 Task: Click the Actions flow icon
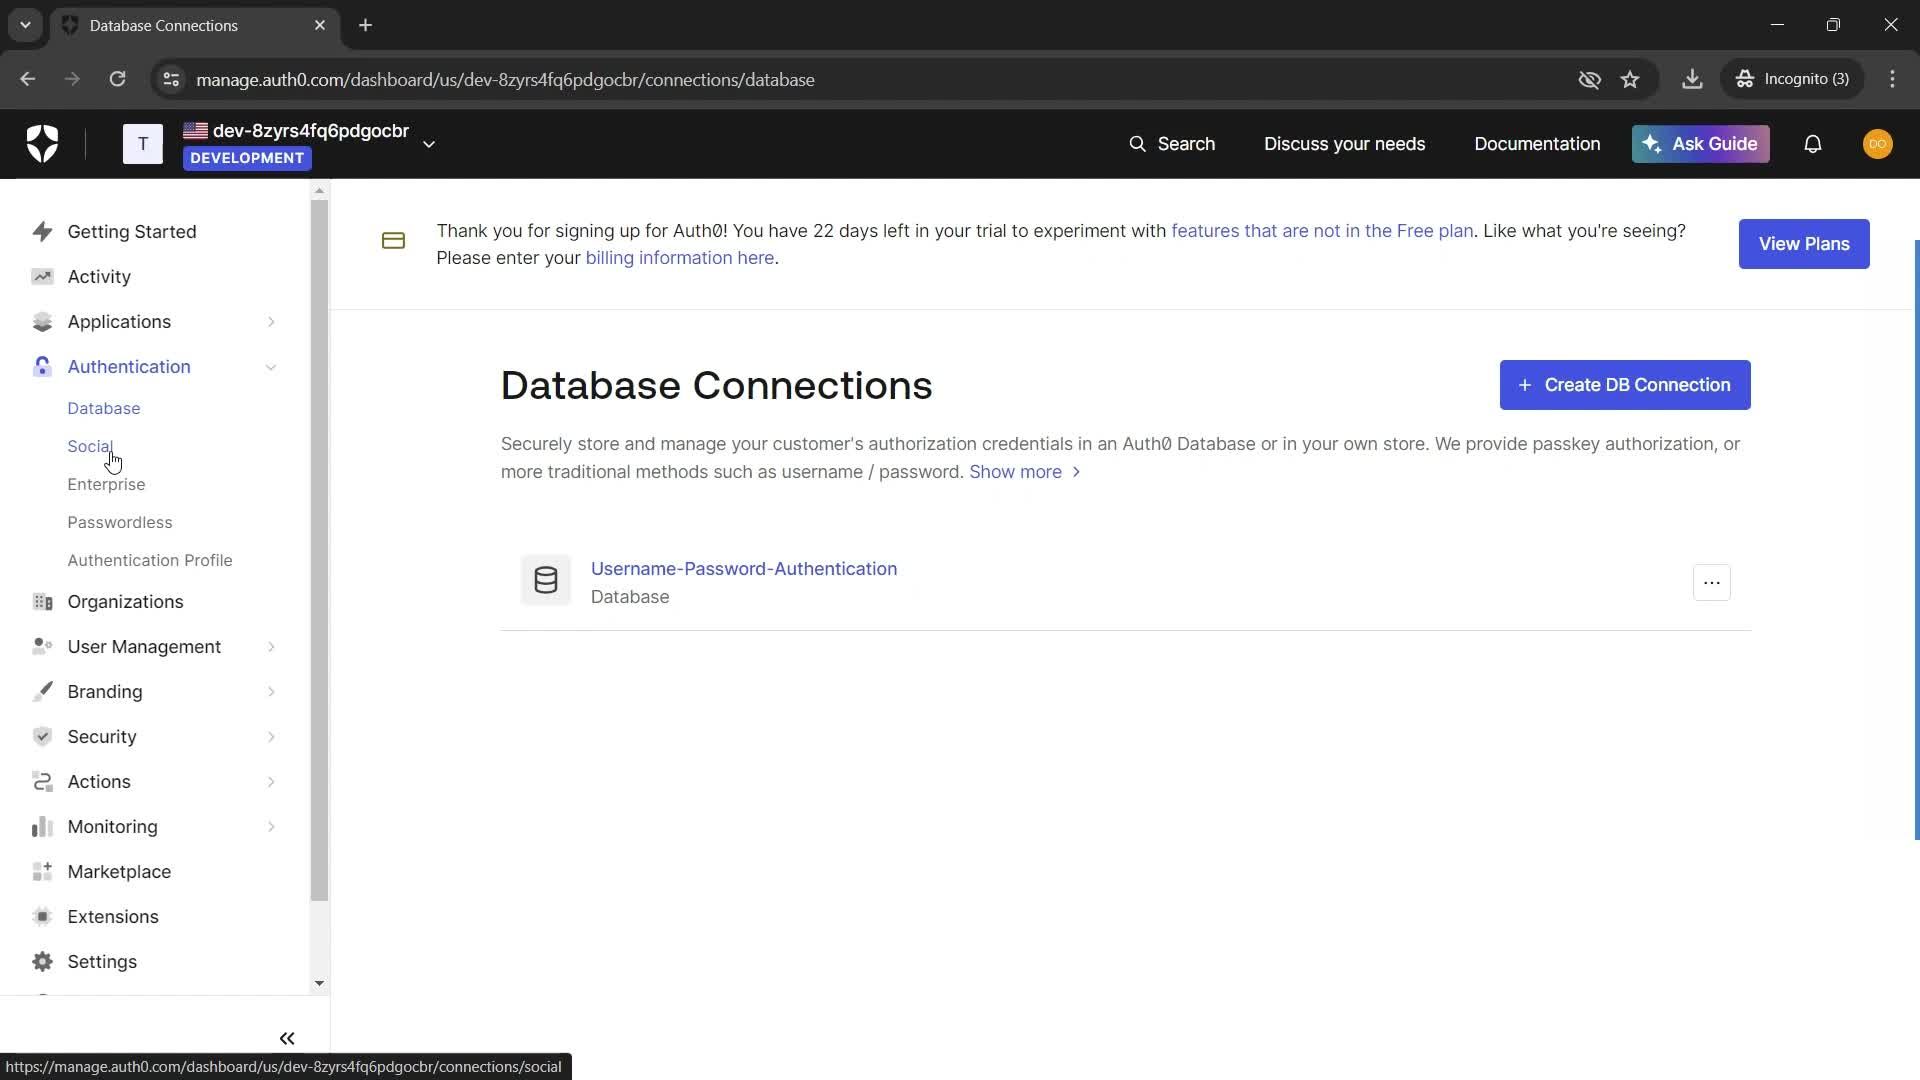(42, 782)
